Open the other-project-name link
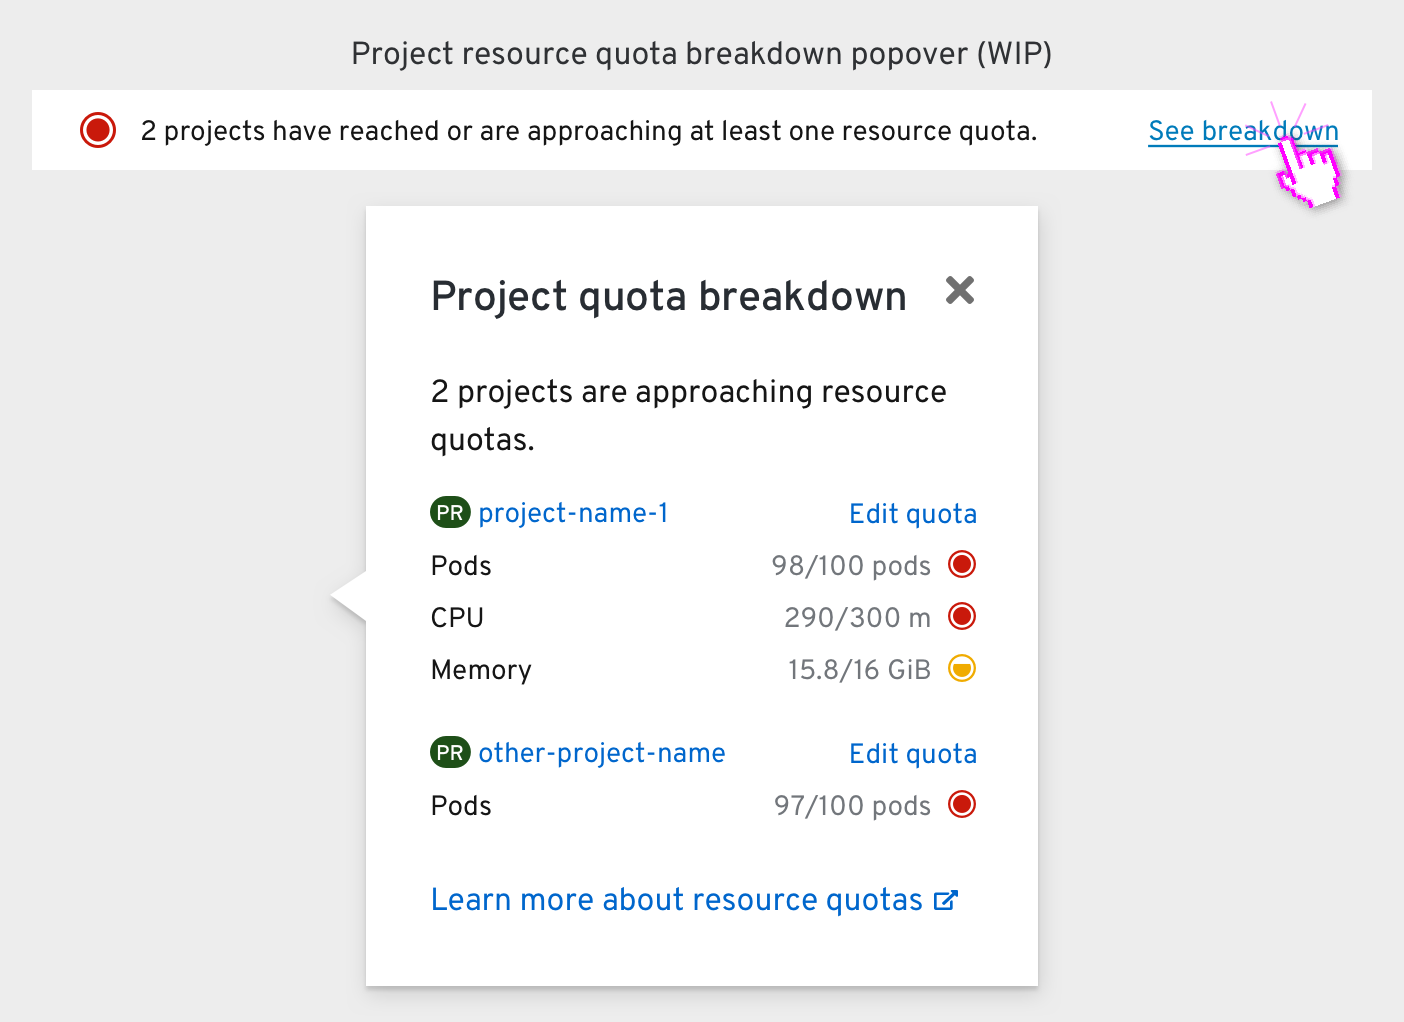This screenshot has height=1022, width=1404. click(x=602, y=753)
